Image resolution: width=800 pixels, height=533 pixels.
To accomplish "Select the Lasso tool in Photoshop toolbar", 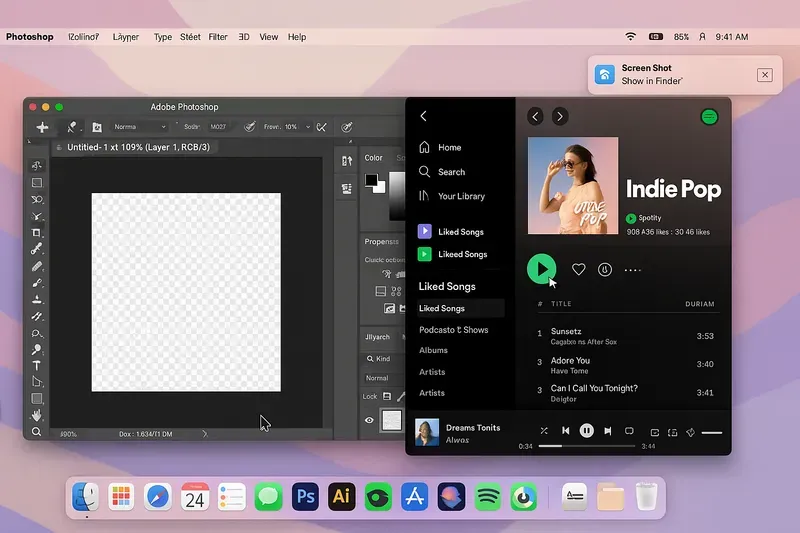I will coord(37,199).
